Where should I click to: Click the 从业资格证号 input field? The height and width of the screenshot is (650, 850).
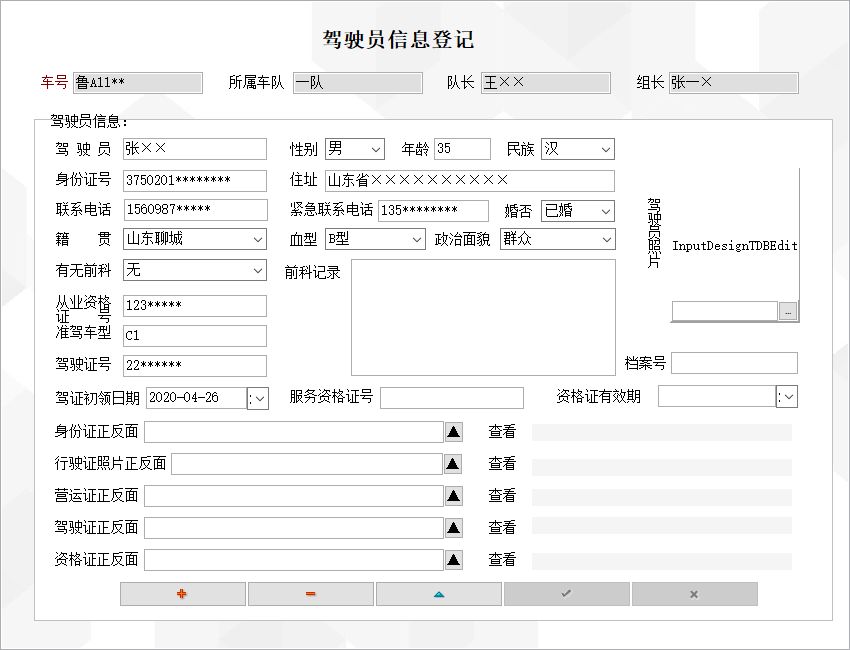195,306
